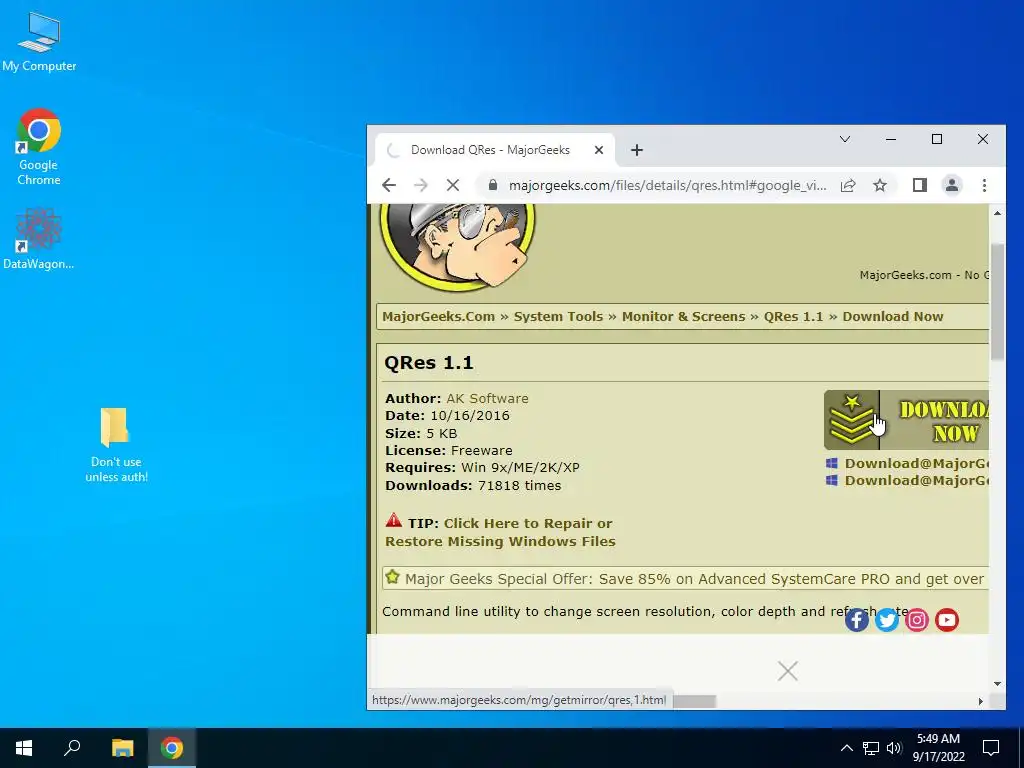
Task: Click the share page icon in address bar
Action: tap(848, 185)
